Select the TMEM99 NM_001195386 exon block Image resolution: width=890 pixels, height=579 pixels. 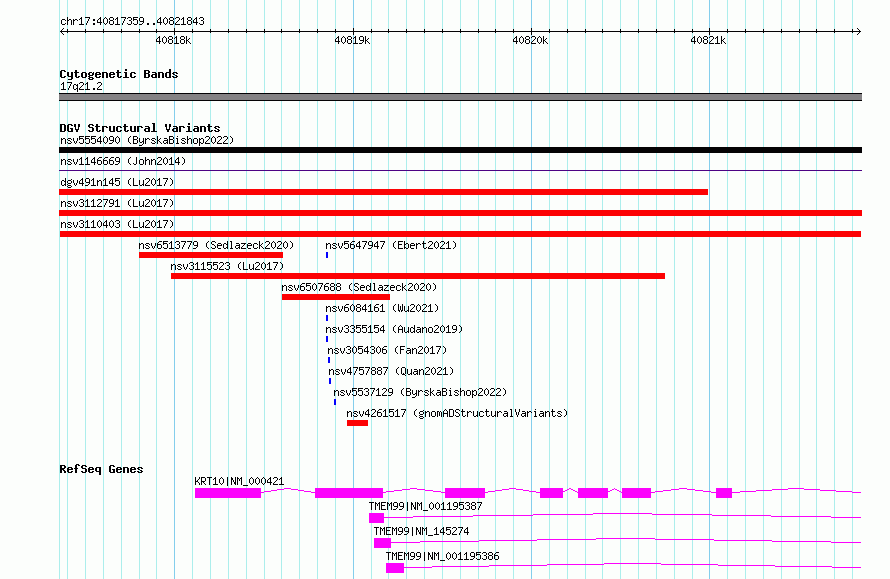click(x=395, y=568)
